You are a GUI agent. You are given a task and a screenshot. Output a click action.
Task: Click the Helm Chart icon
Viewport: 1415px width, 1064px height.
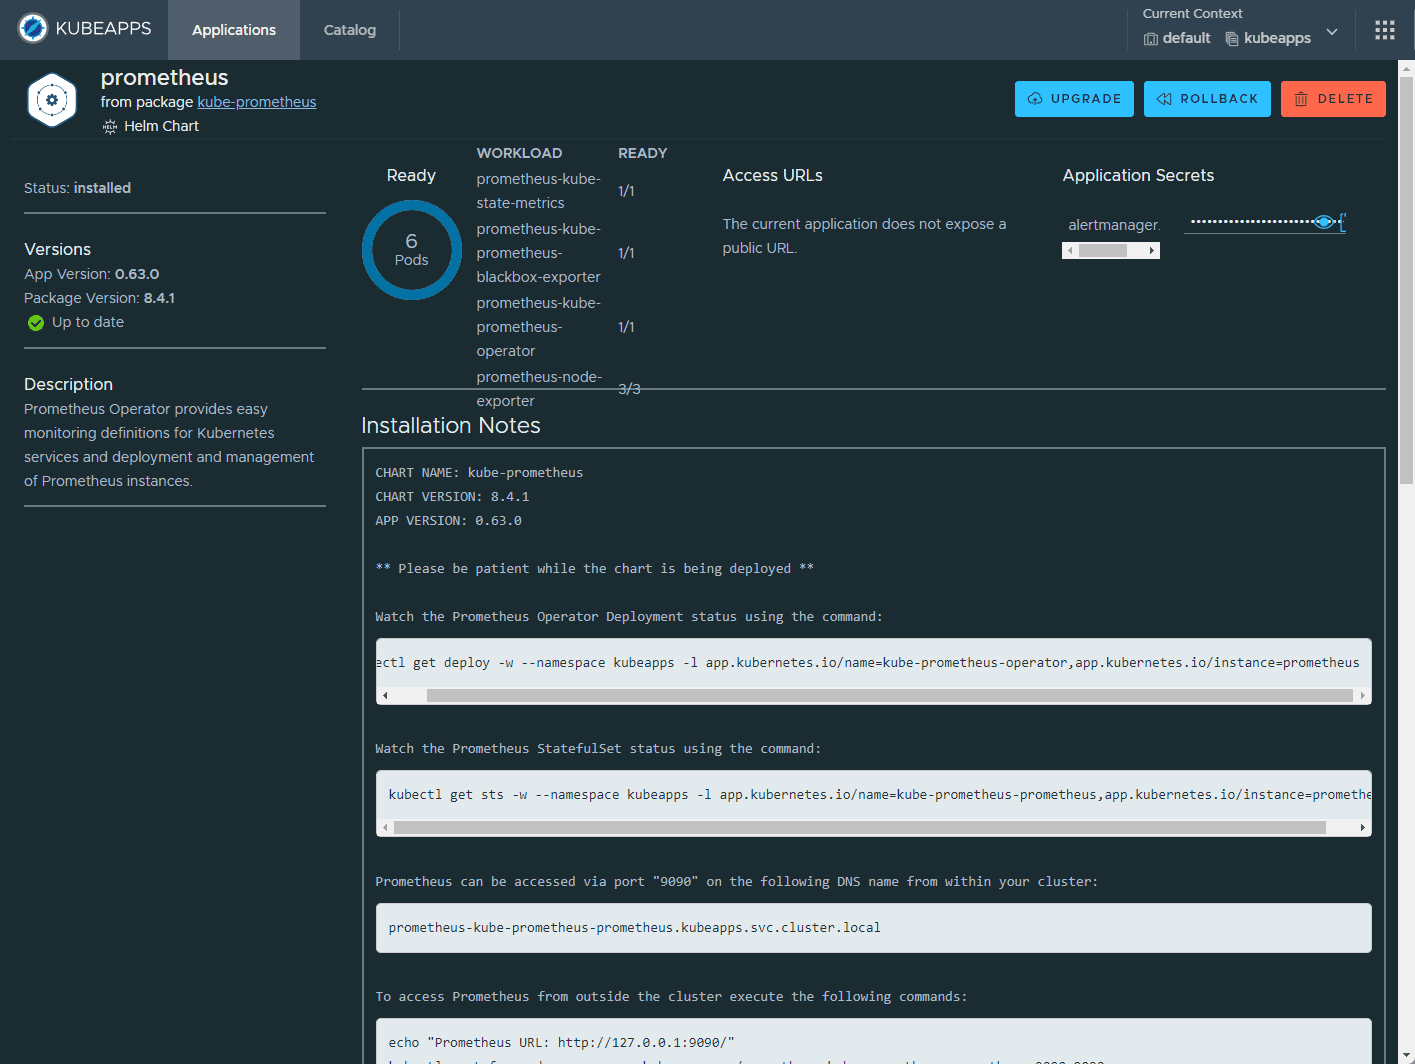110,127
